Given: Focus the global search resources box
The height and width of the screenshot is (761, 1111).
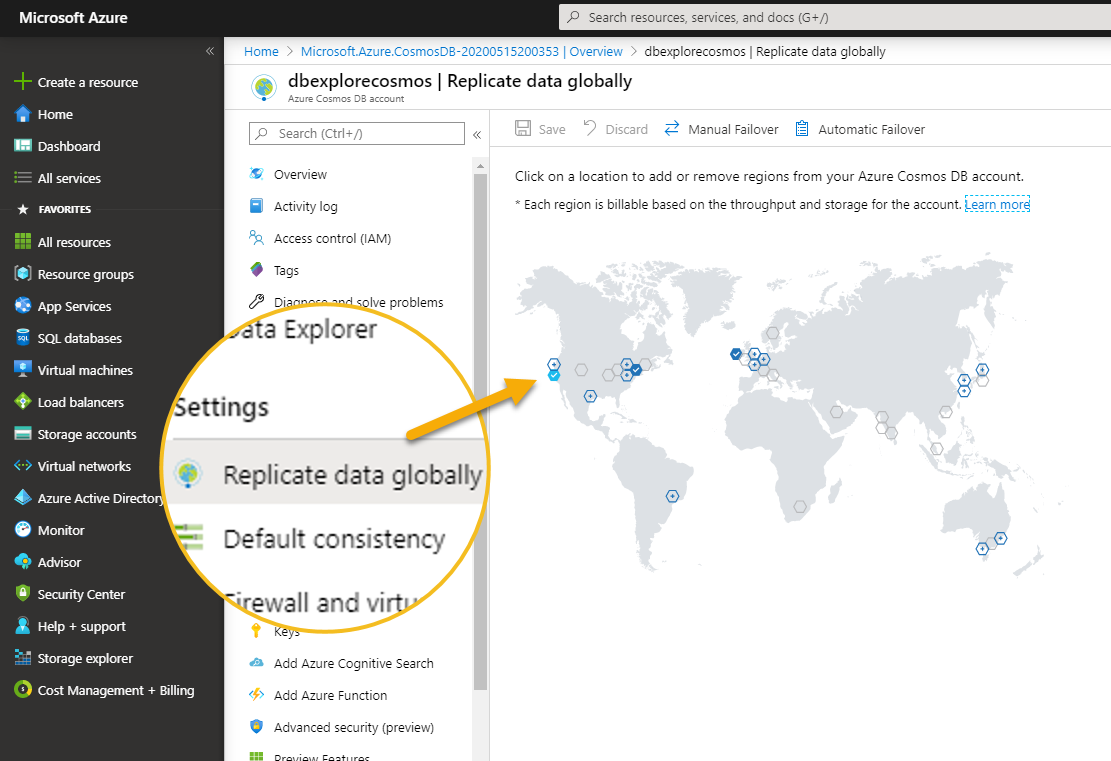Looking at the screenshot, I should 835,18.
